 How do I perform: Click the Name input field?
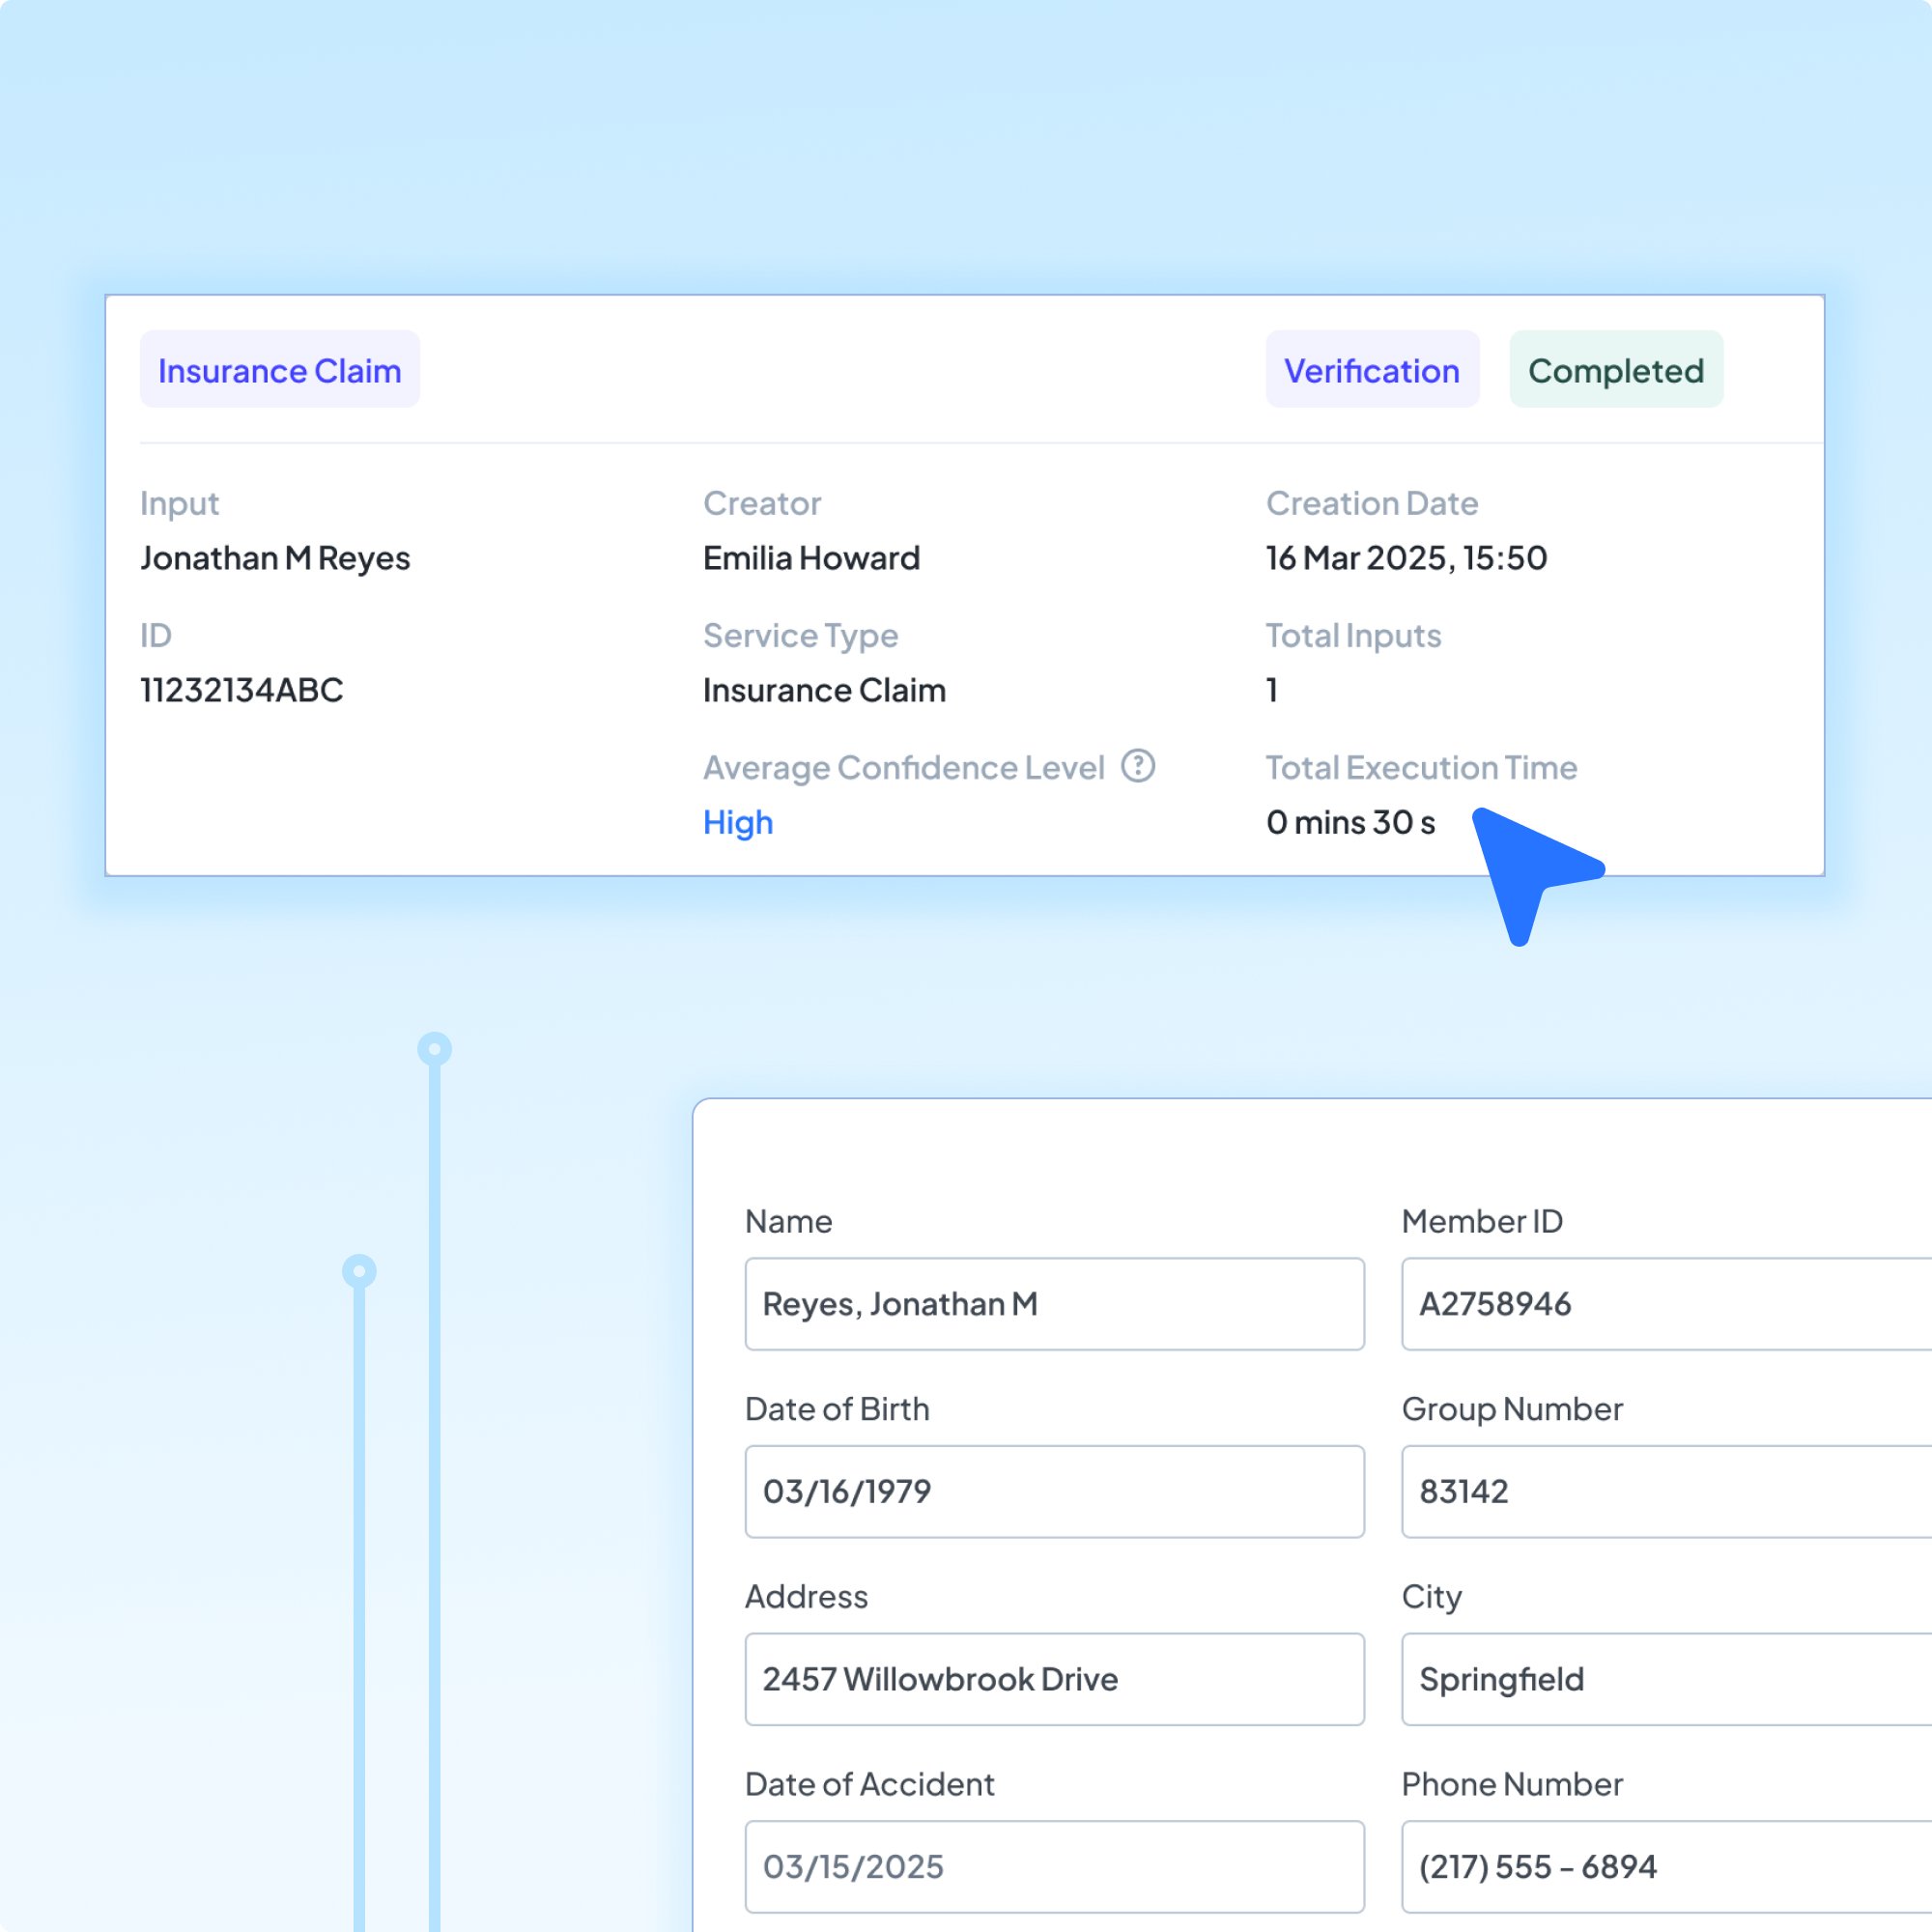(1054, 1303)
